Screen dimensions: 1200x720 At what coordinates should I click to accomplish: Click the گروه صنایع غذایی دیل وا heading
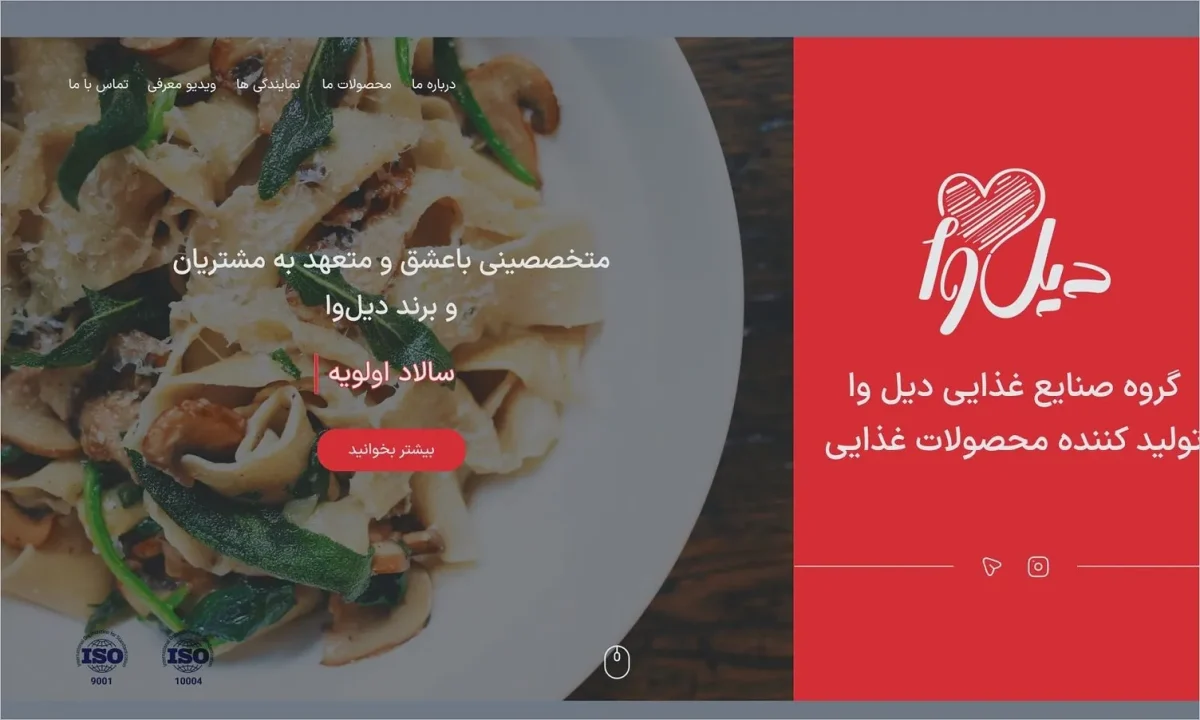[1011, 386]
